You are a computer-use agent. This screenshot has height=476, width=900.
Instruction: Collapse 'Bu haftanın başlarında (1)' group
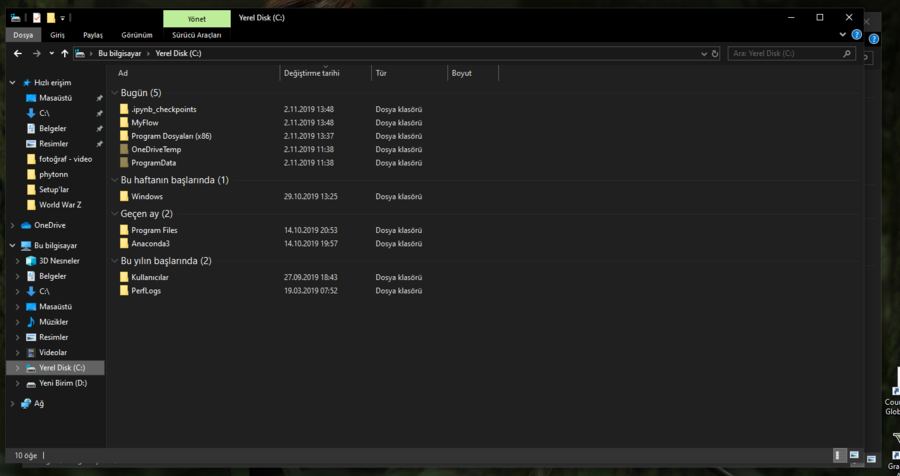115,180
